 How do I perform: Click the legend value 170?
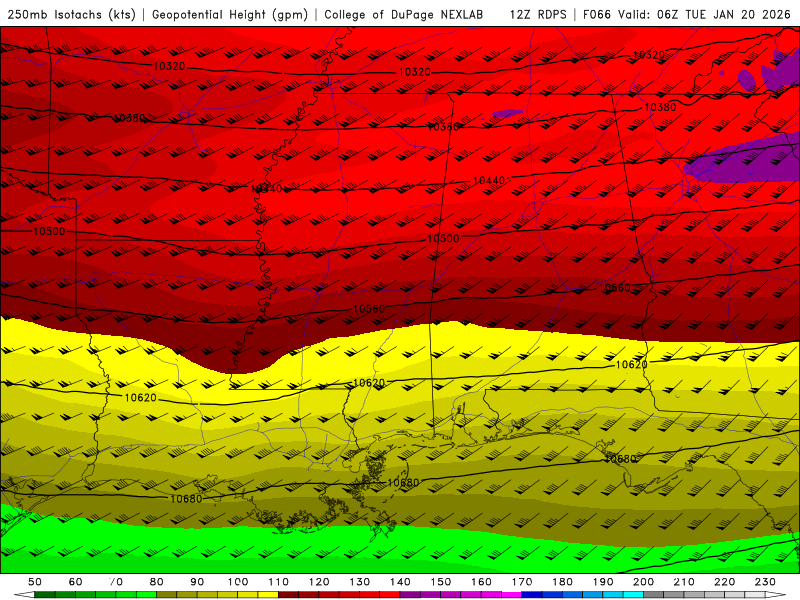pos(522,582)
